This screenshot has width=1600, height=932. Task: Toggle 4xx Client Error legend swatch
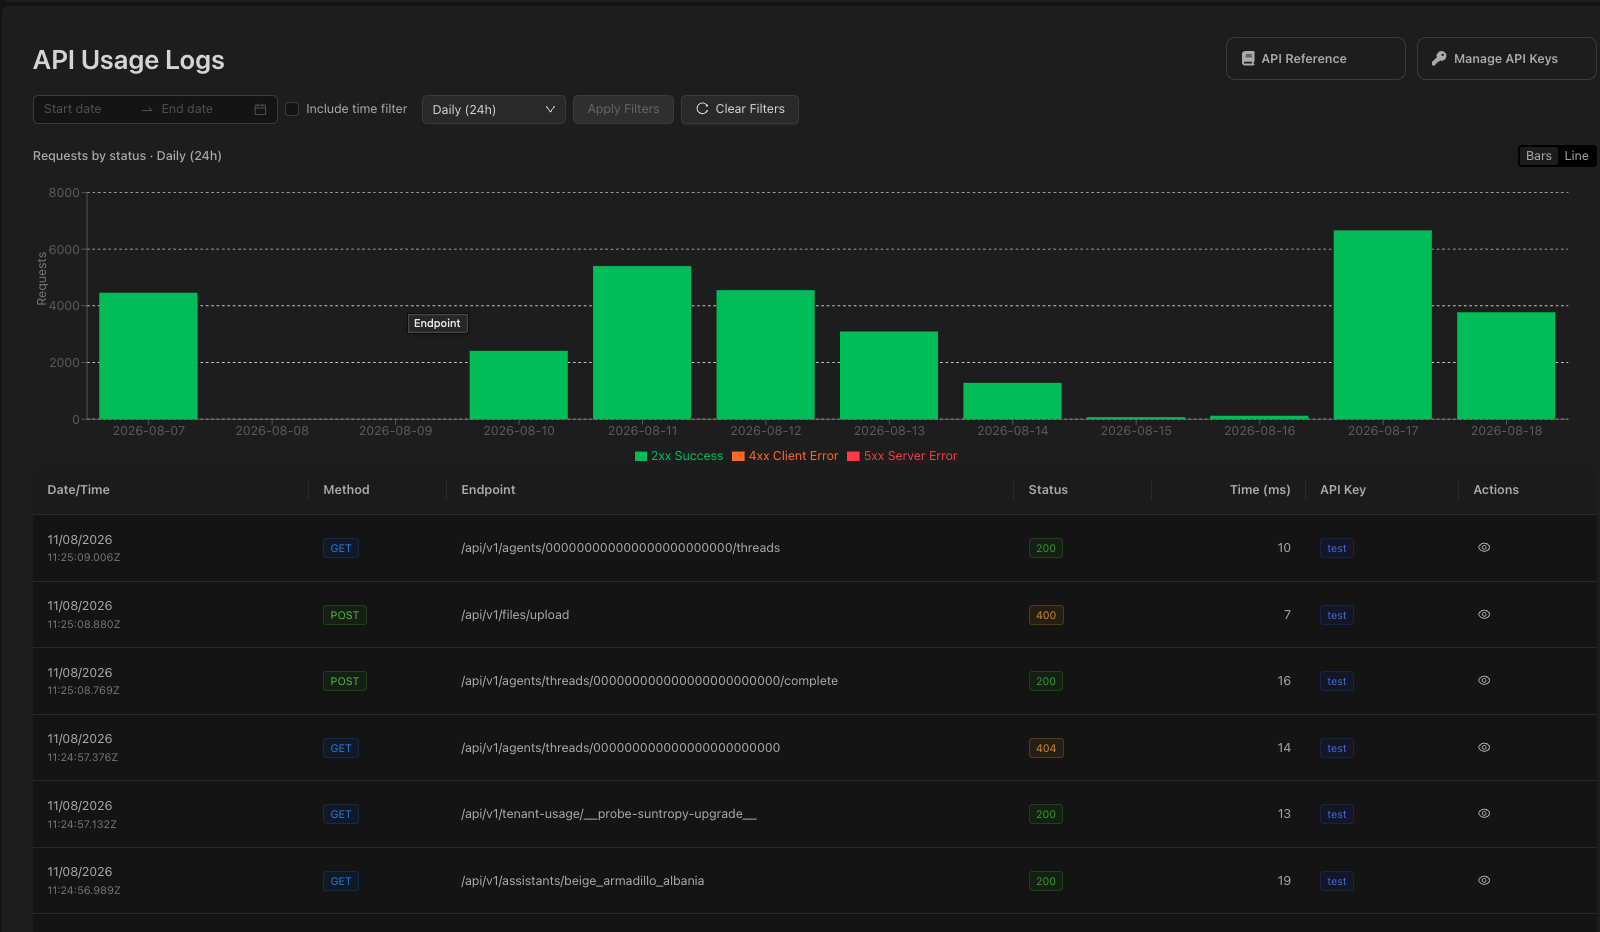(738, 456)
